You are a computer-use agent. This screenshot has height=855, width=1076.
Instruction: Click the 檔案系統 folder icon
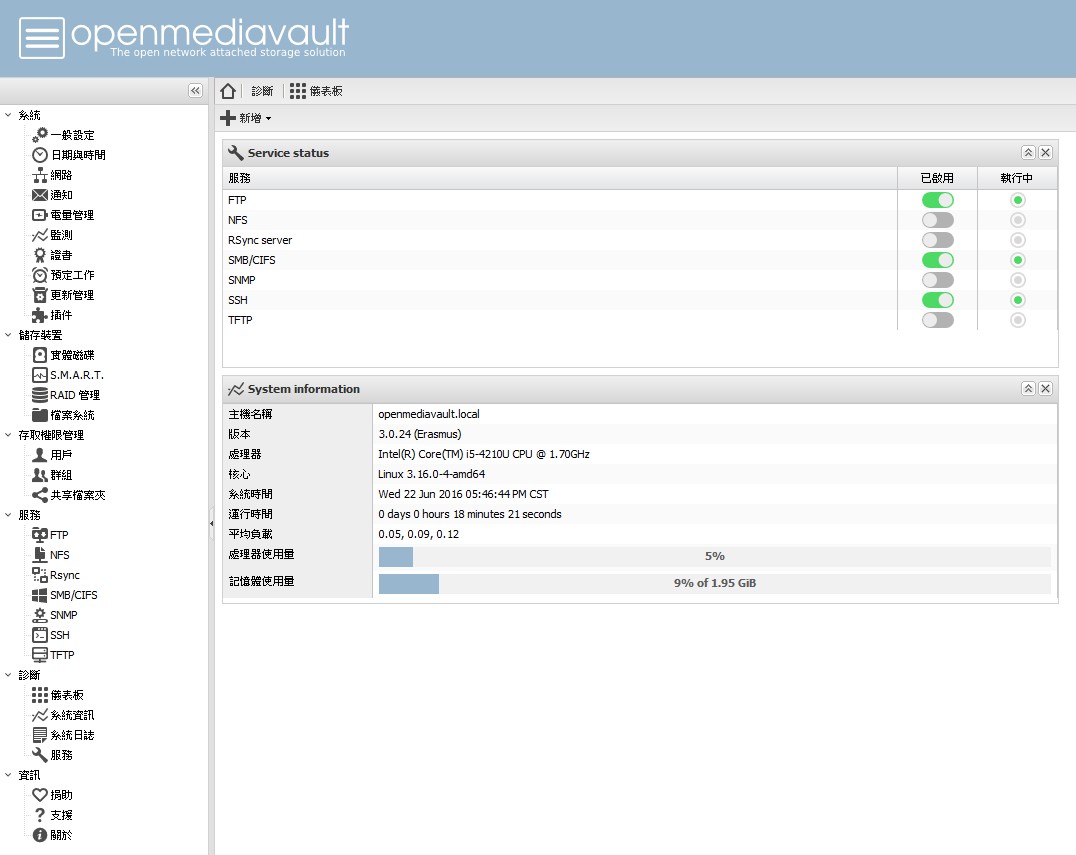(40, 414)
